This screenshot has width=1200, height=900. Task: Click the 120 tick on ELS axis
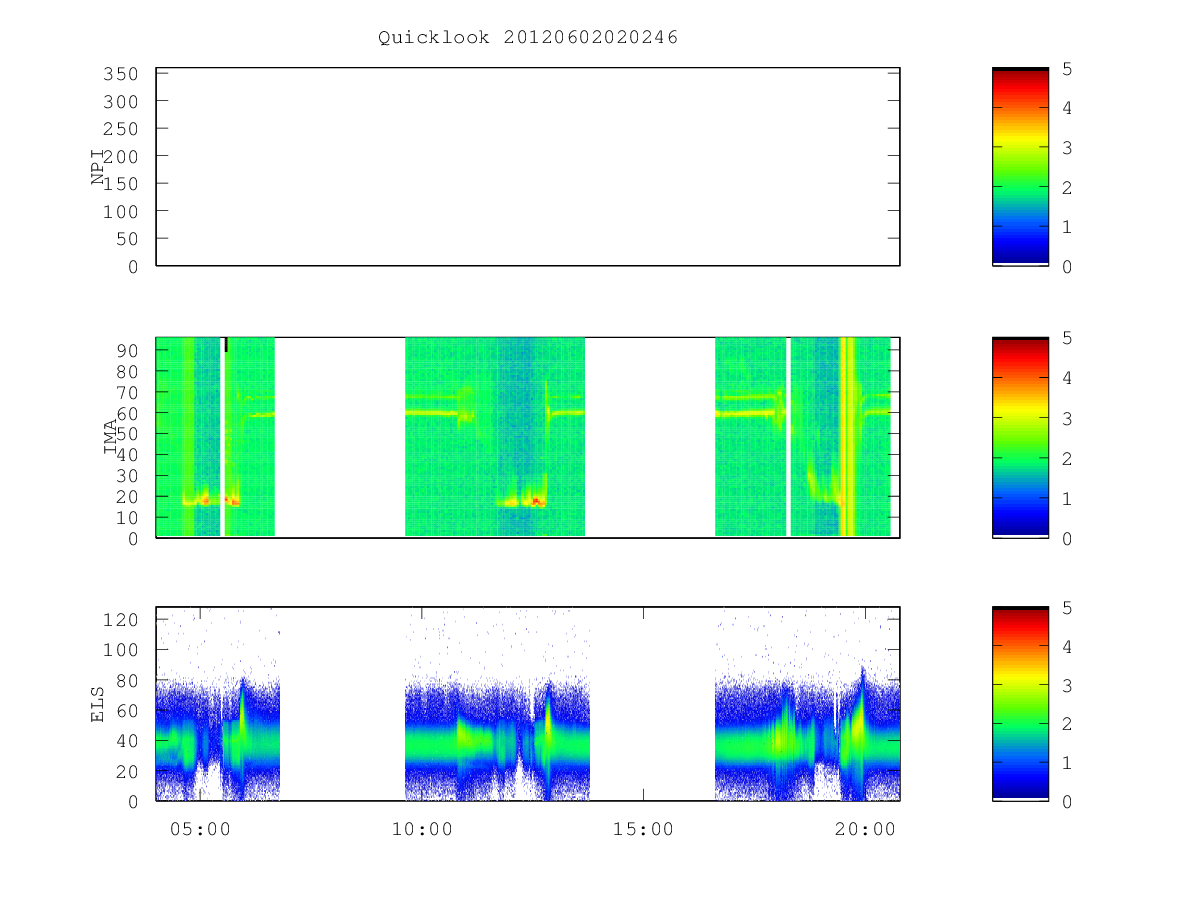[x=120, y=620]
